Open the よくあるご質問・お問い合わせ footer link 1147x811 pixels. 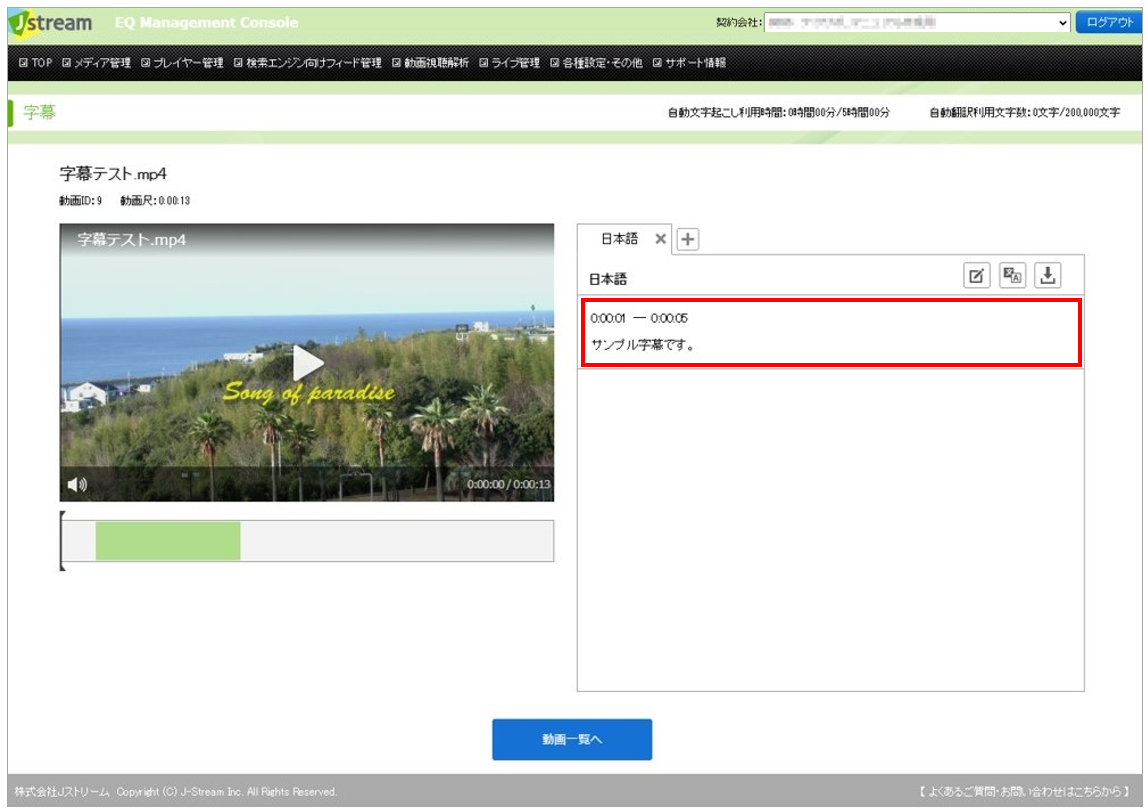(1025, 791)
